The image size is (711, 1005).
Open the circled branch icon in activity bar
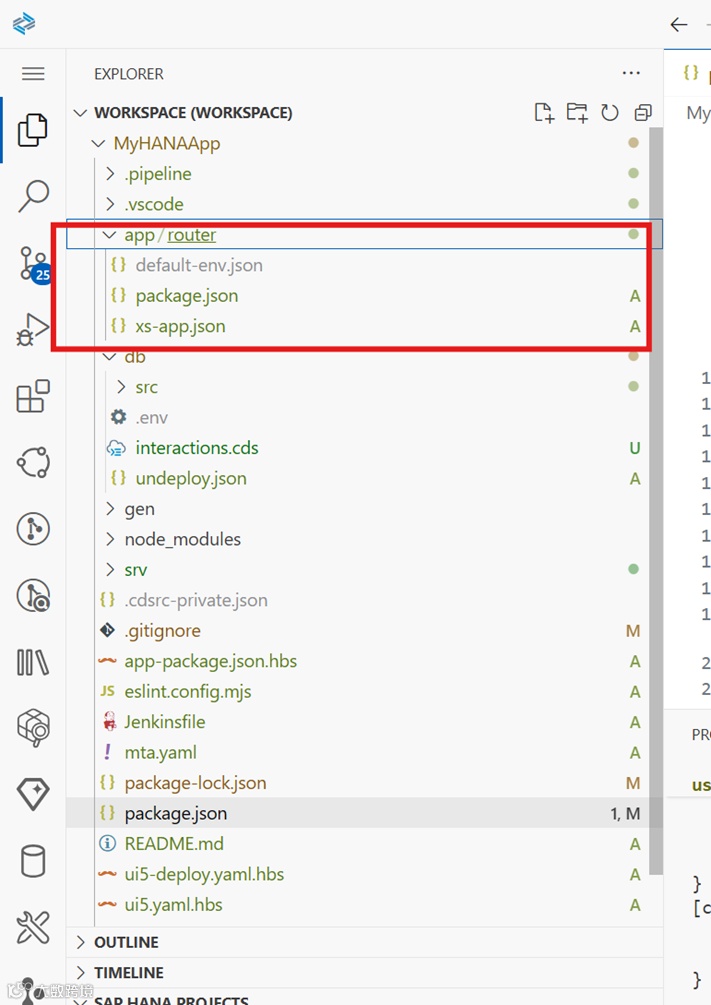point(33,528)
